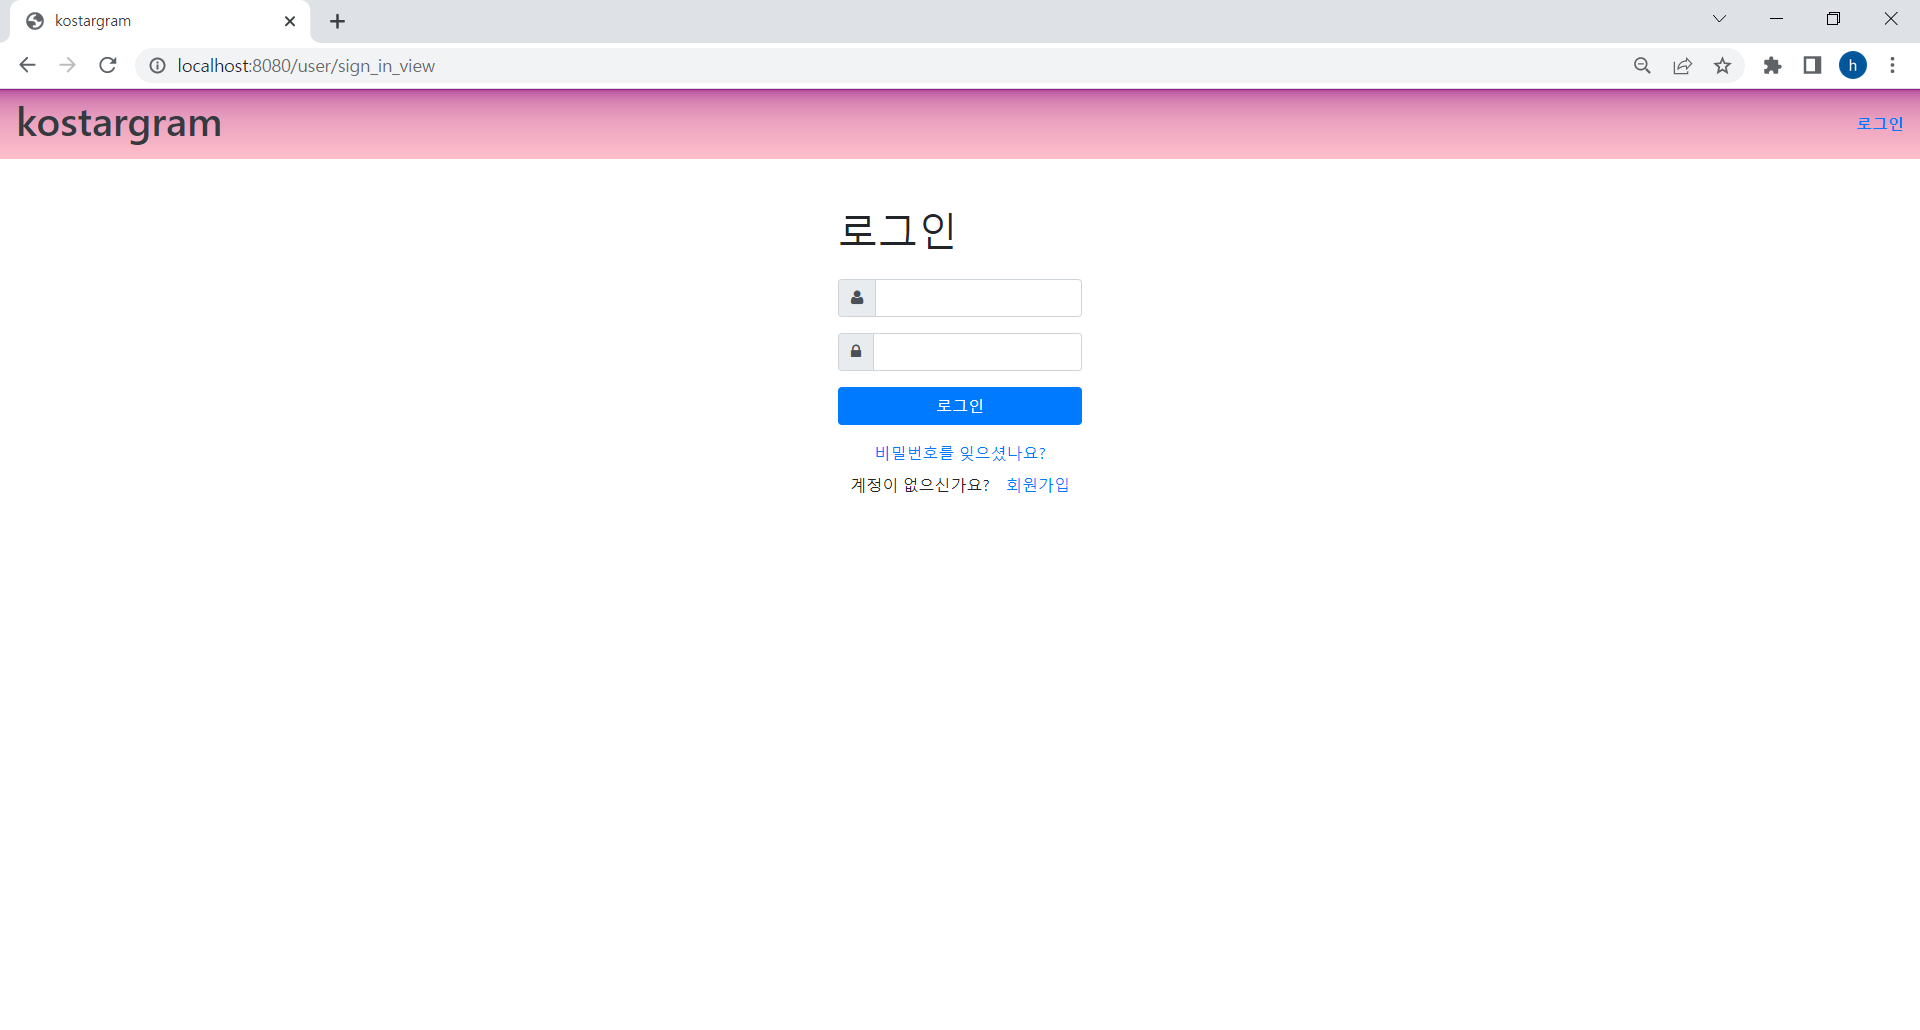Image resolution: width=1920 pixels, height=1030 pixels.
Task: Click inside the username input field
Action: (x=977, y=297)
